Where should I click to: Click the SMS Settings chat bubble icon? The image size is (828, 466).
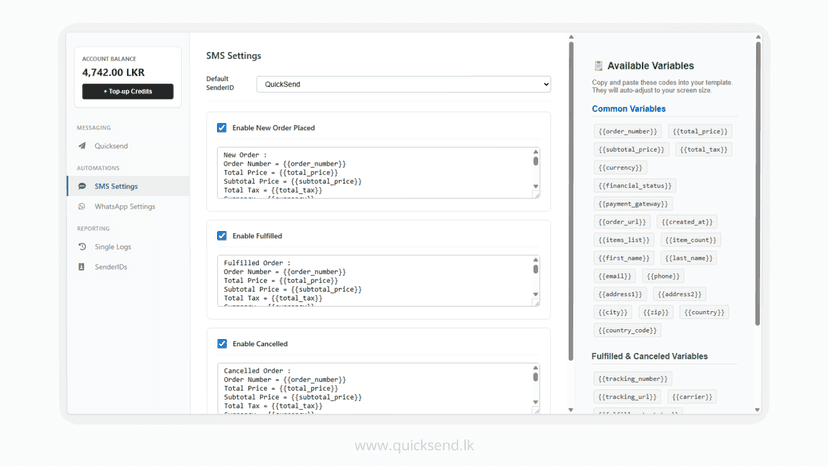[x=82, y=186]
